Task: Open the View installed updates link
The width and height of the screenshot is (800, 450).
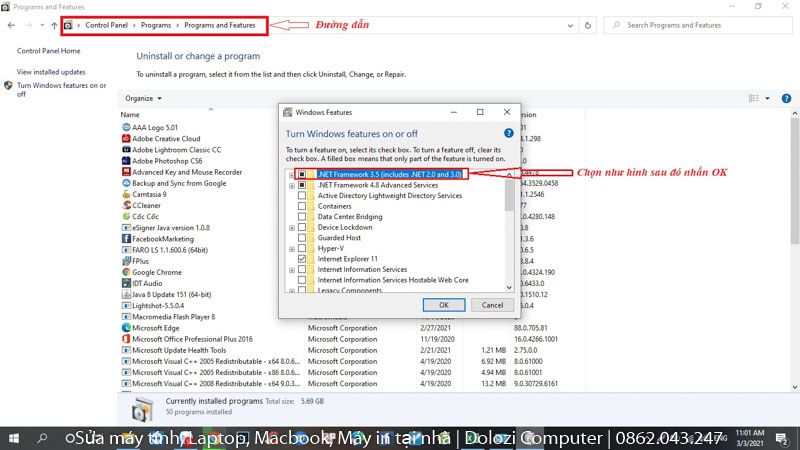Action: pyautogui.click(x=51, y=72)
